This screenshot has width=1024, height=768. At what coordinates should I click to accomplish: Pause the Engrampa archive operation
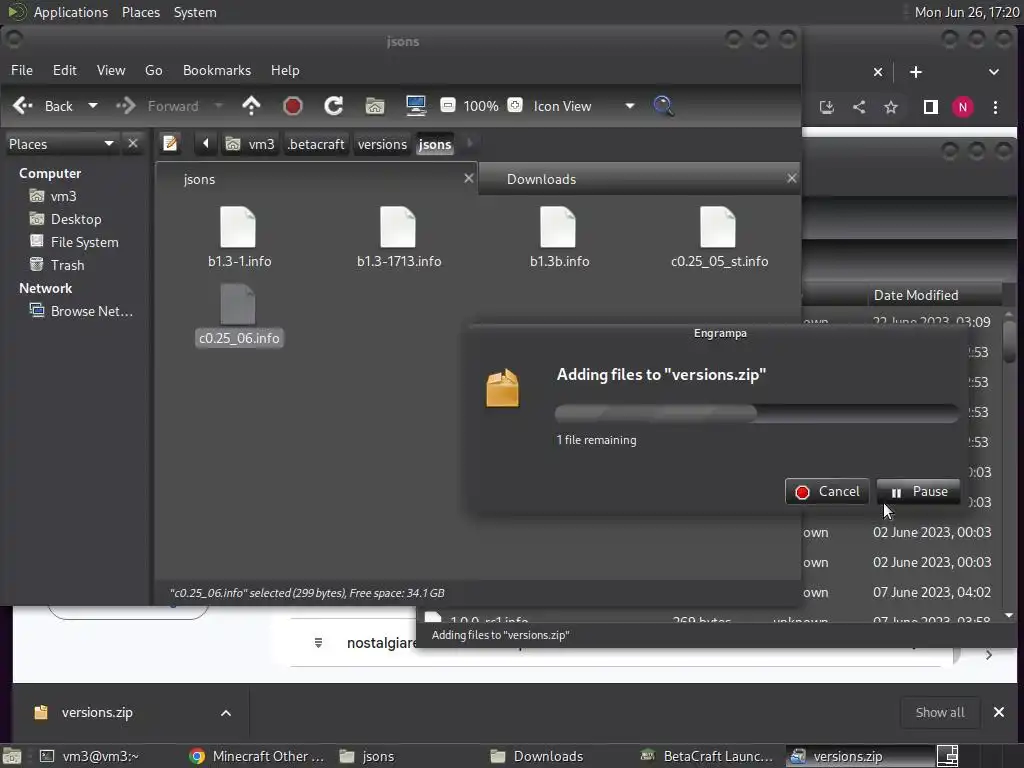pyautogui.click(x=919, y=492)
